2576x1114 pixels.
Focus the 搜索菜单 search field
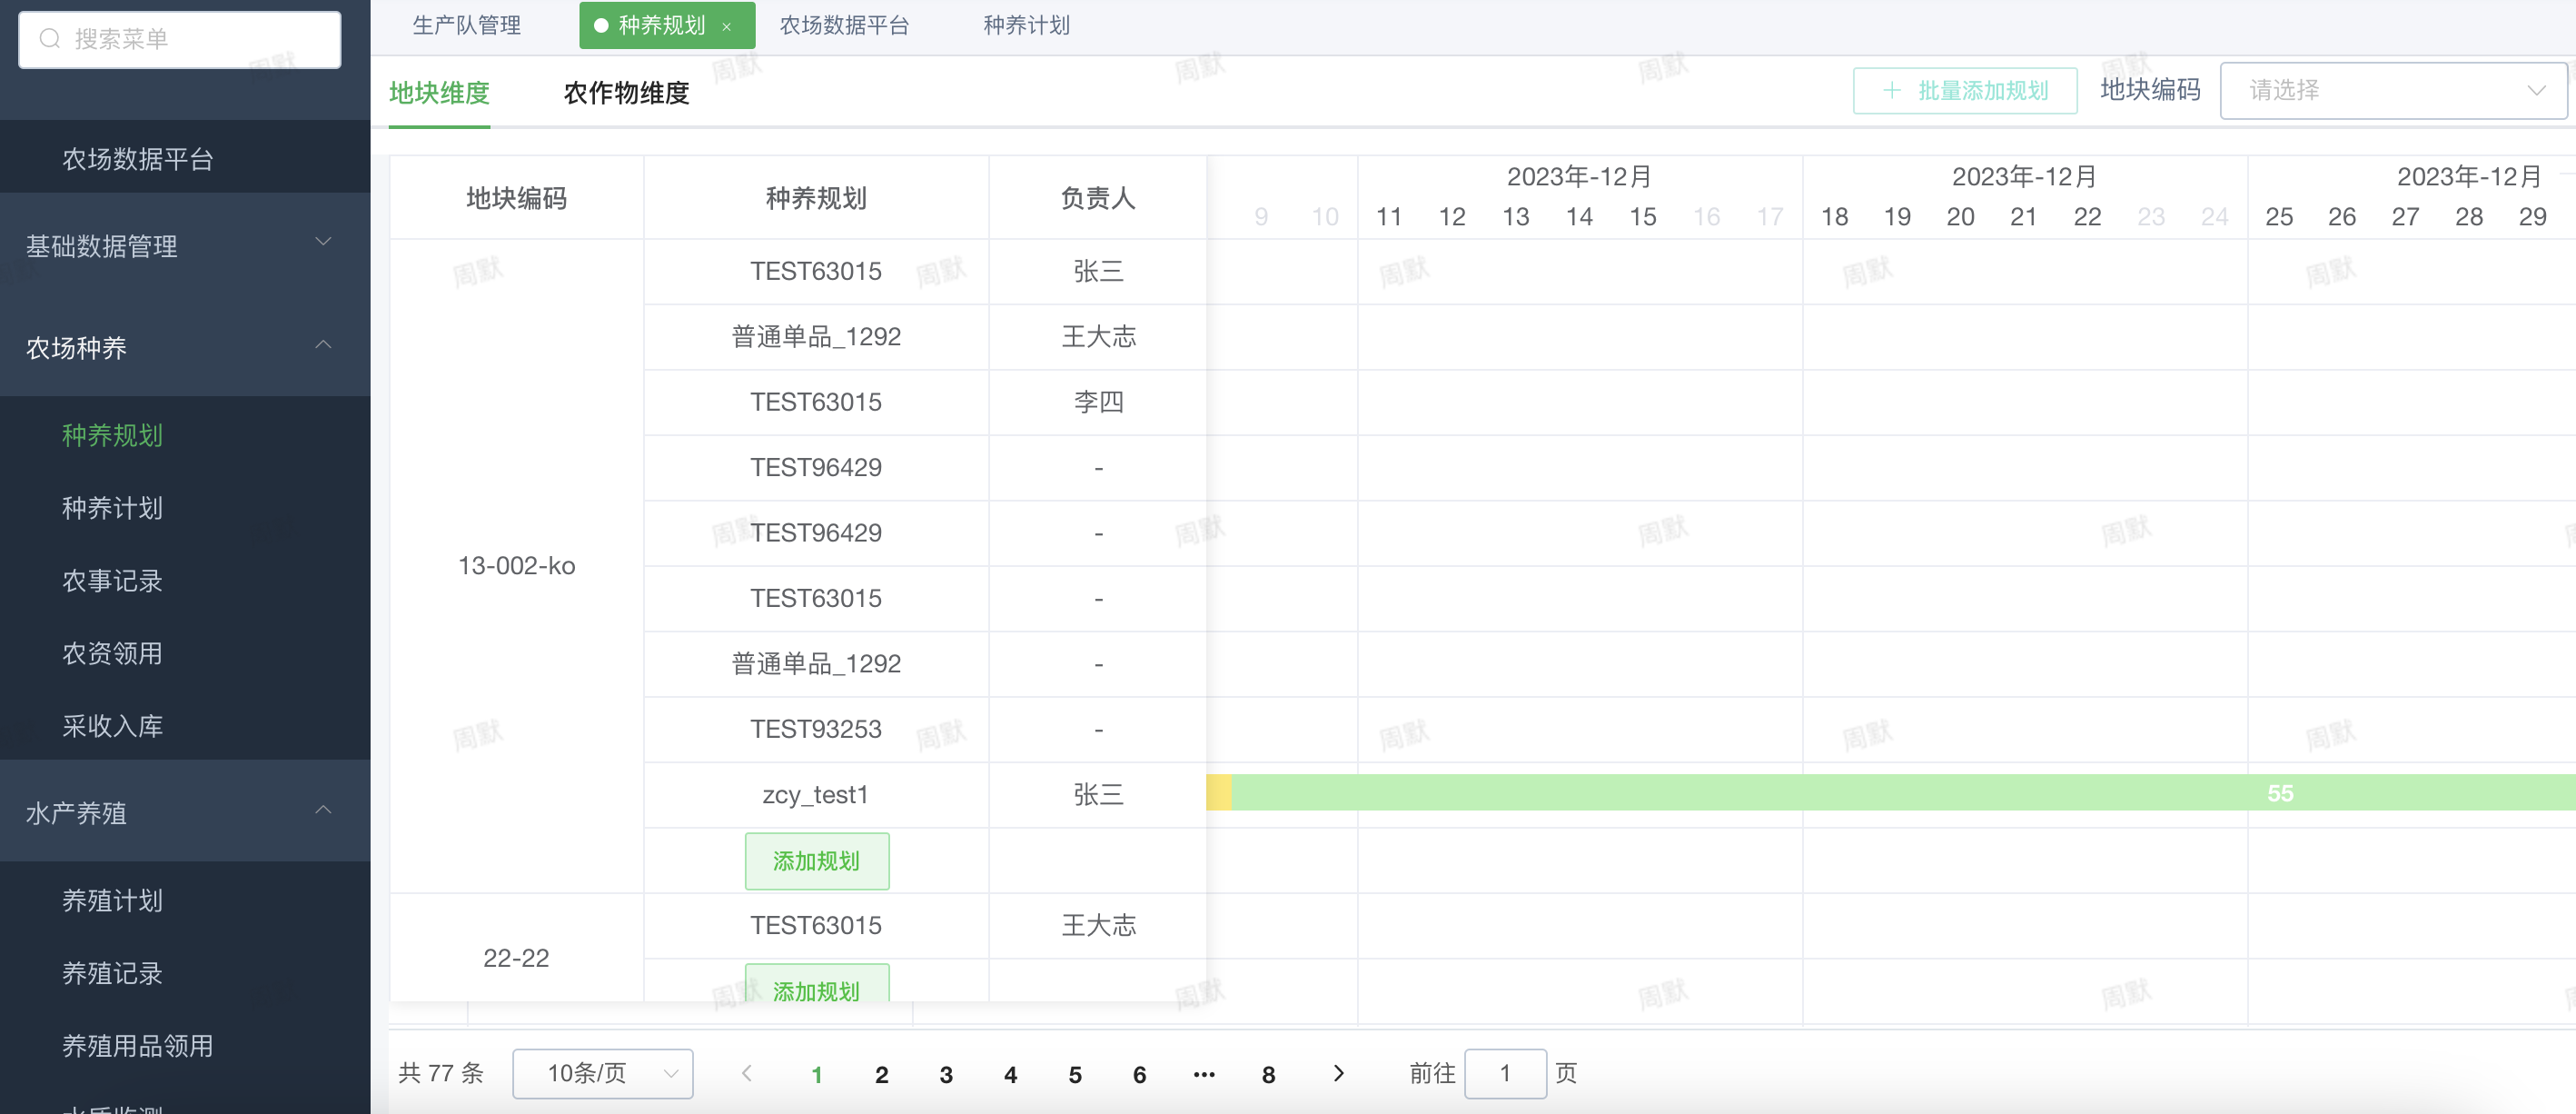180,39
